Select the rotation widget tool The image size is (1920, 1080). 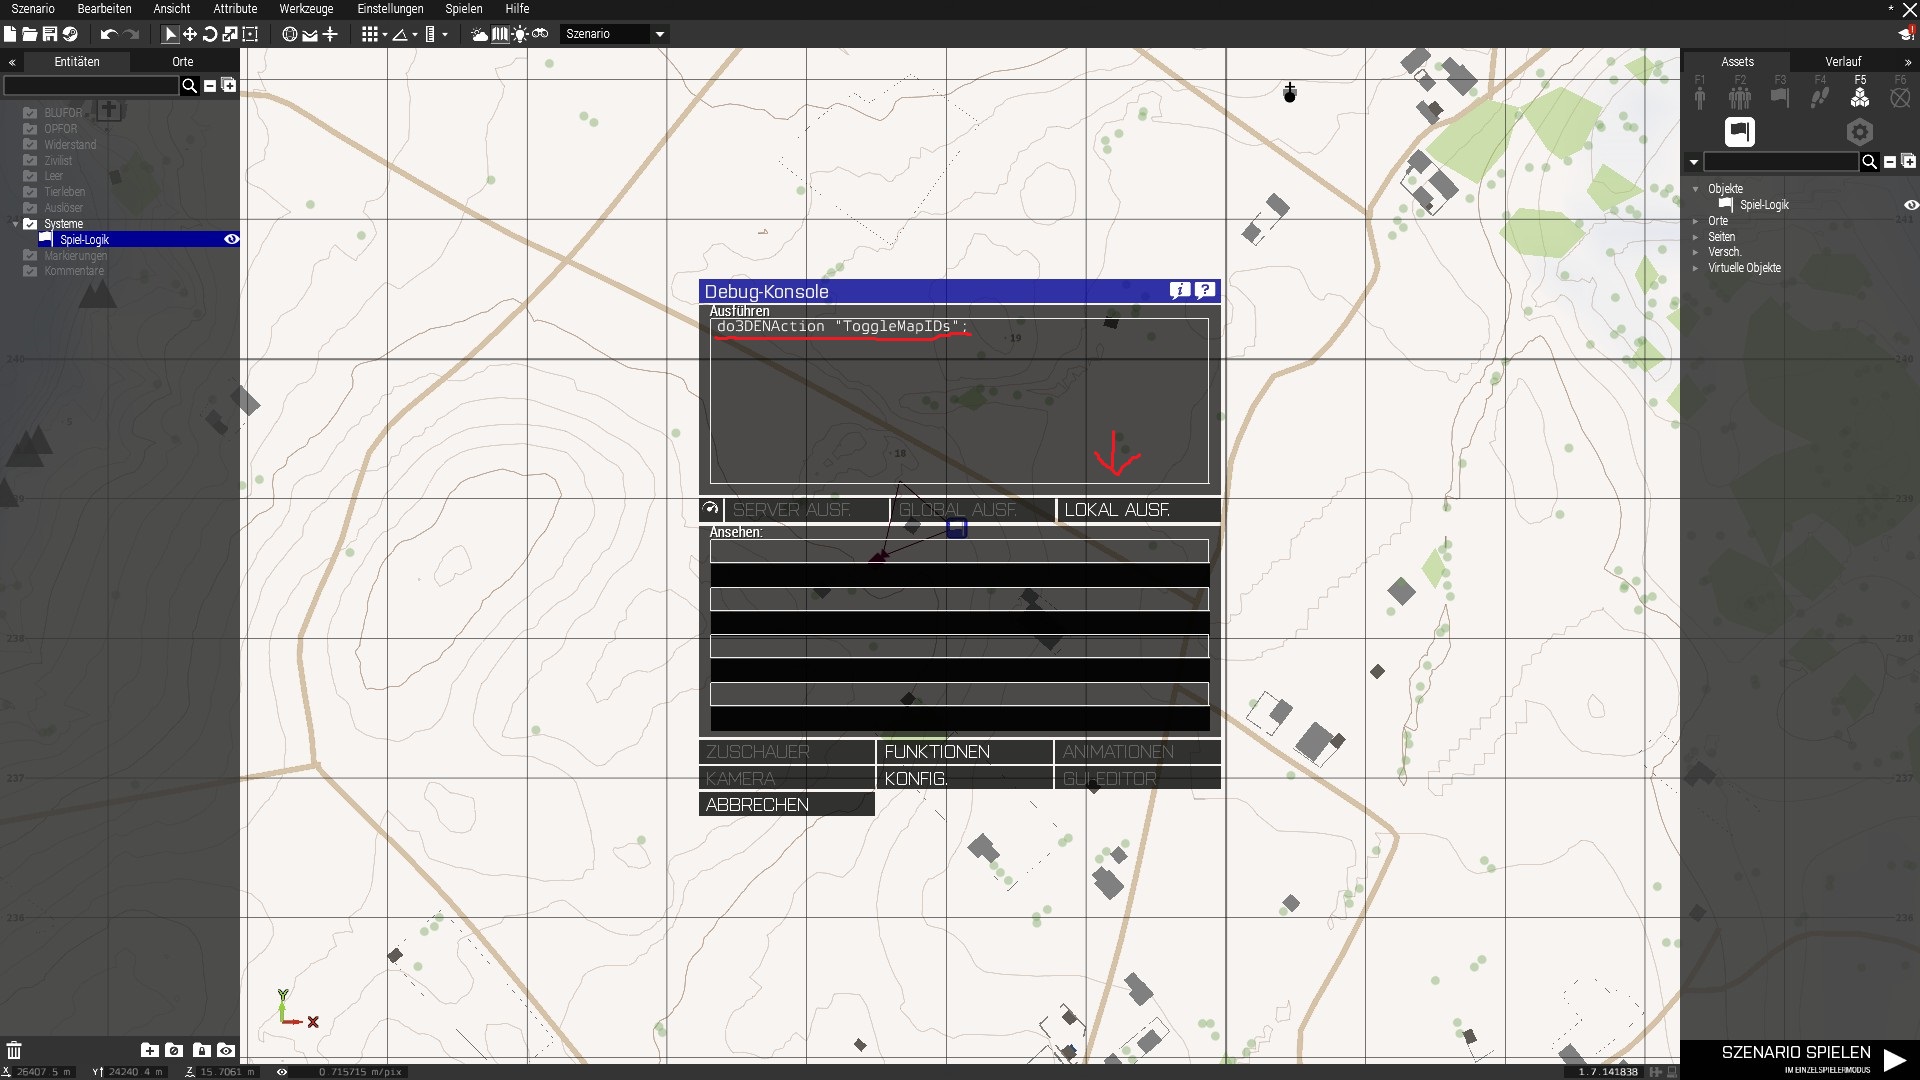tap(210, 34)
